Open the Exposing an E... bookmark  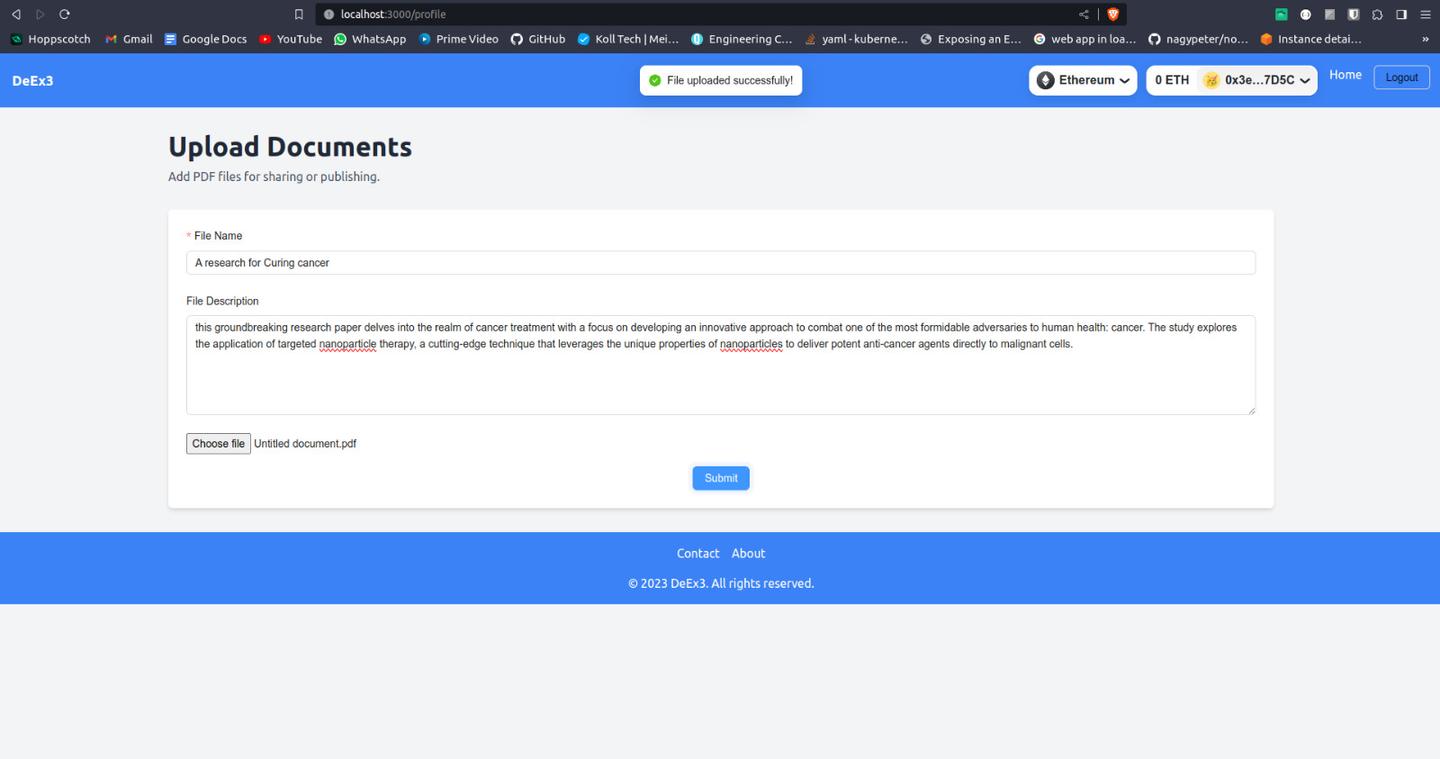click(971, 39)
